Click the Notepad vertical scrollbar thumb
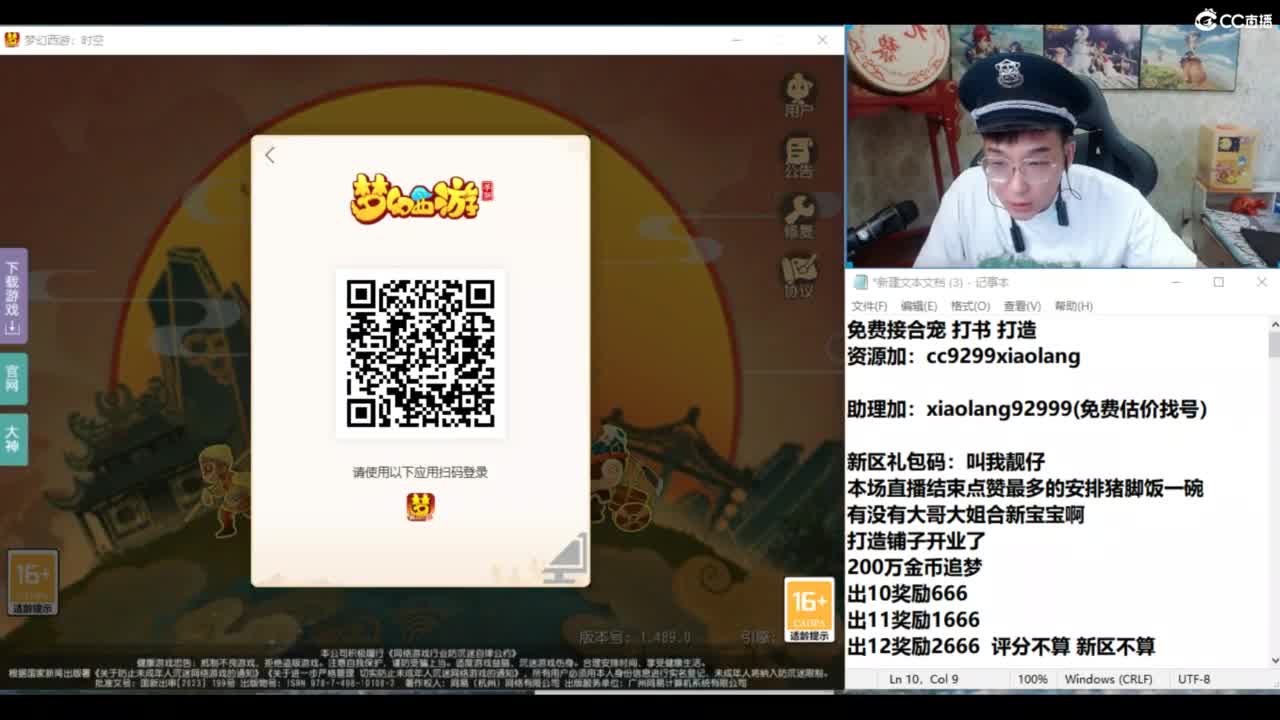1280x720 pixels. tap(1273, 345)
